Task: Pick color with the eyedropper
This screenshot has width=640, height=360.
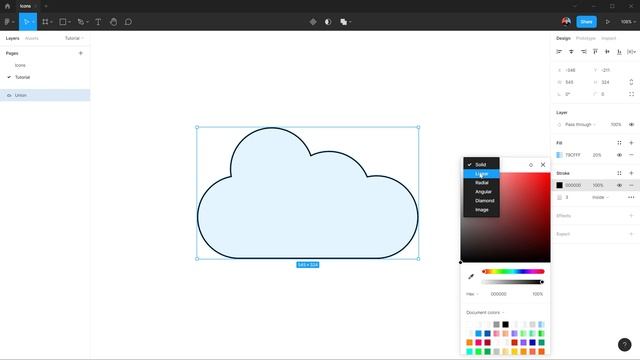Action: point(471,276)
